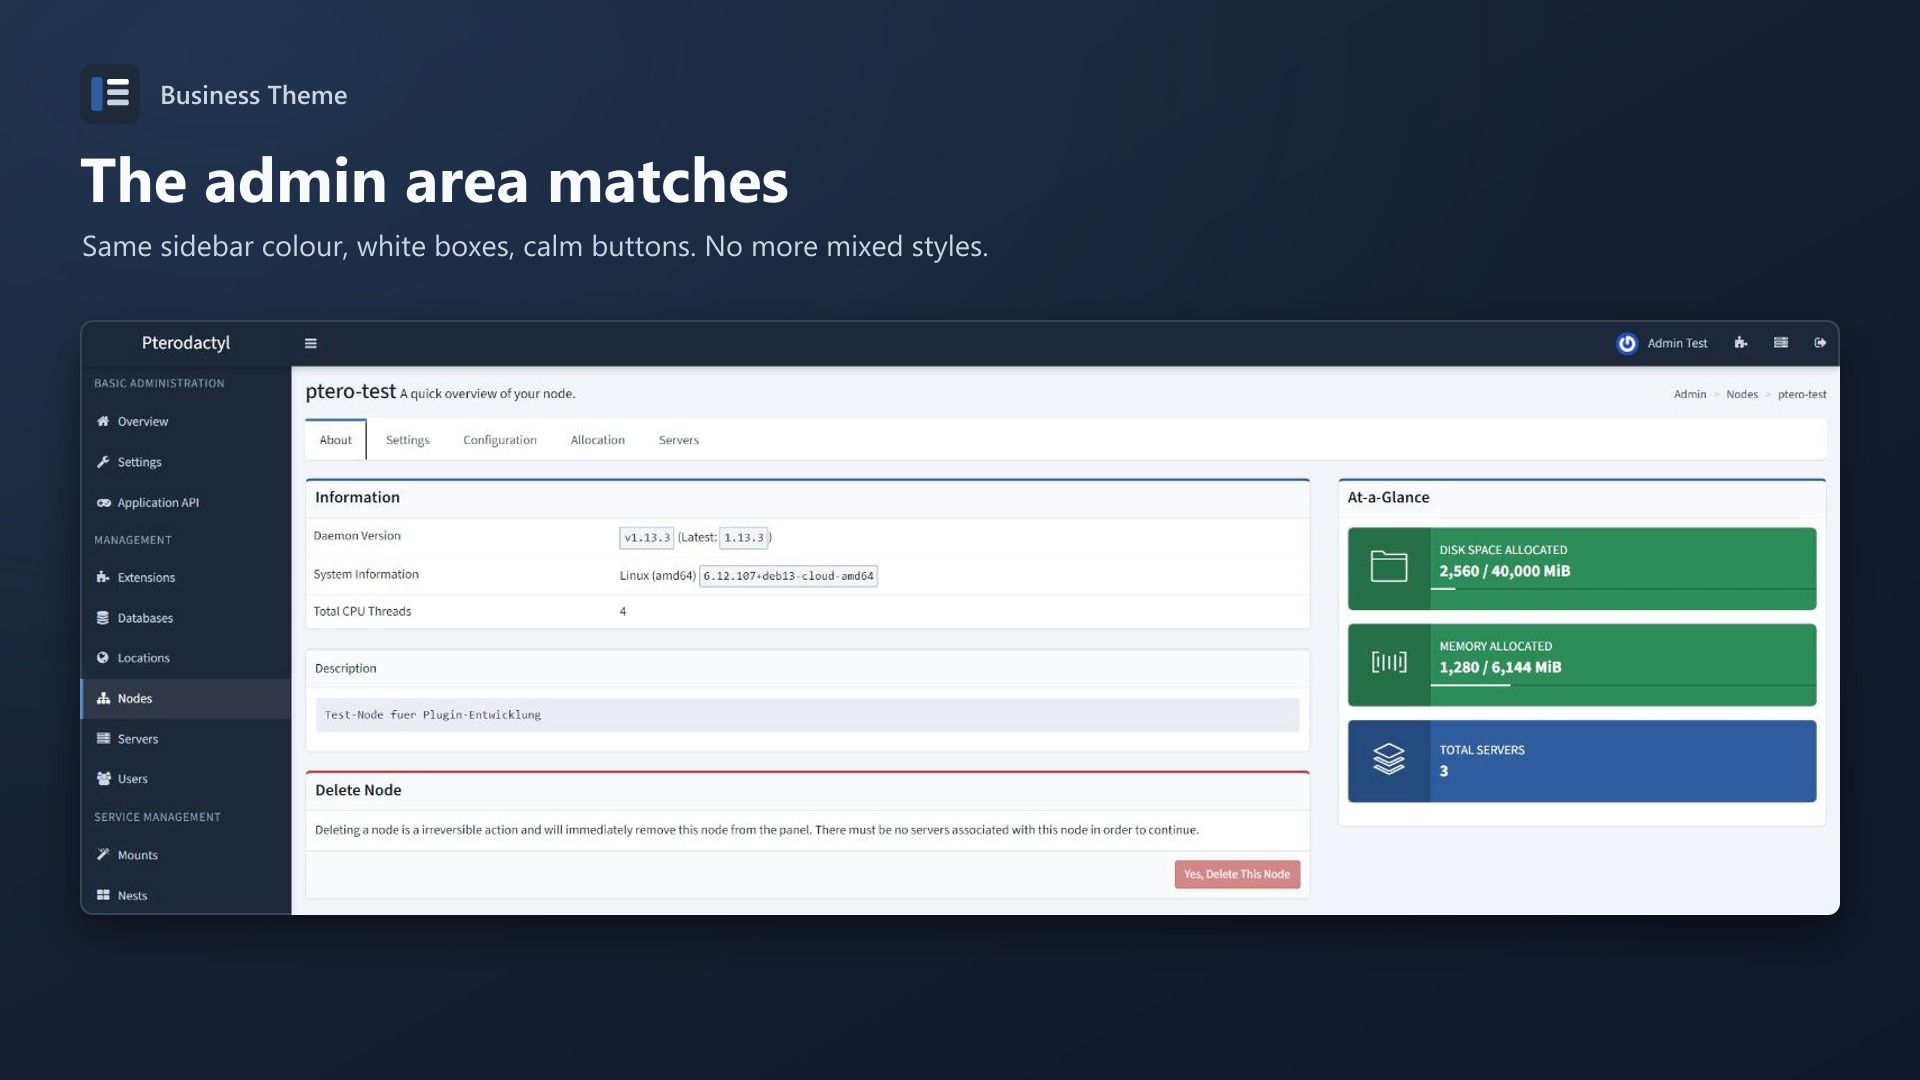This screenshot has width=1920, height=1080.
Task: Click the Total Servers count 3
Action: (1444, 771)
